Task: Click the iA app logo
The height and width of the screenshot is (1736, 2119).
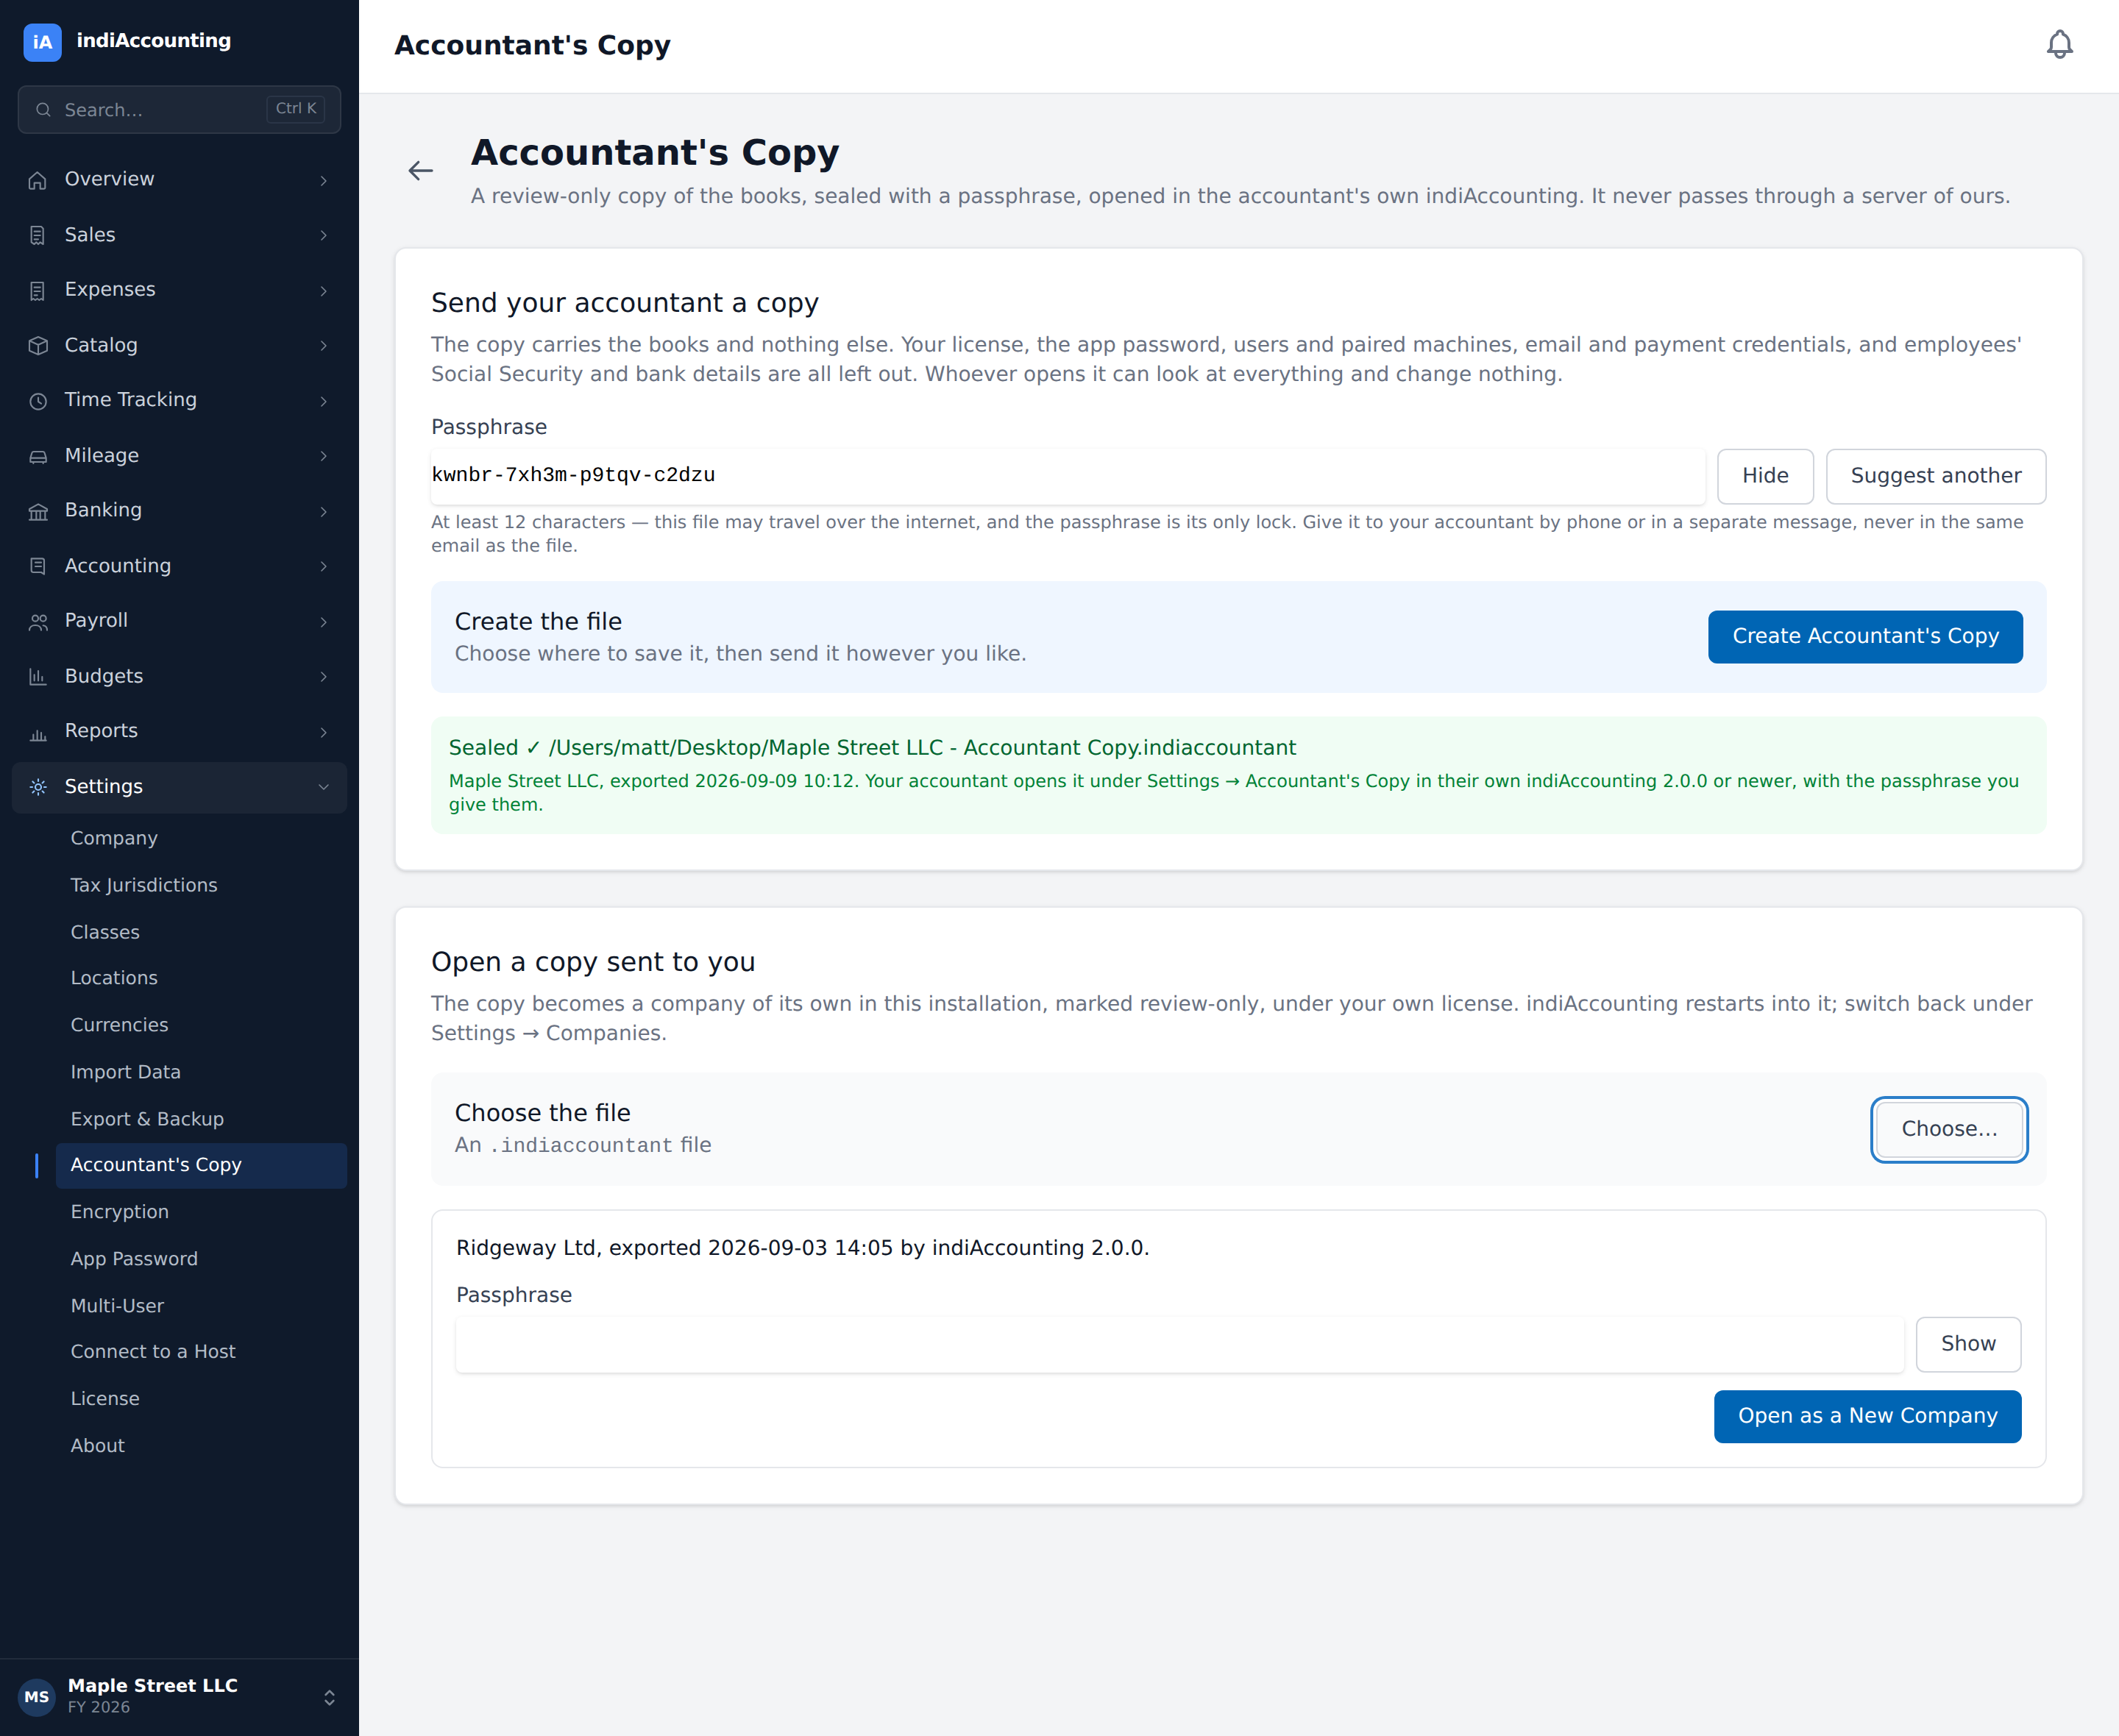Action: (x=42, y=42)
